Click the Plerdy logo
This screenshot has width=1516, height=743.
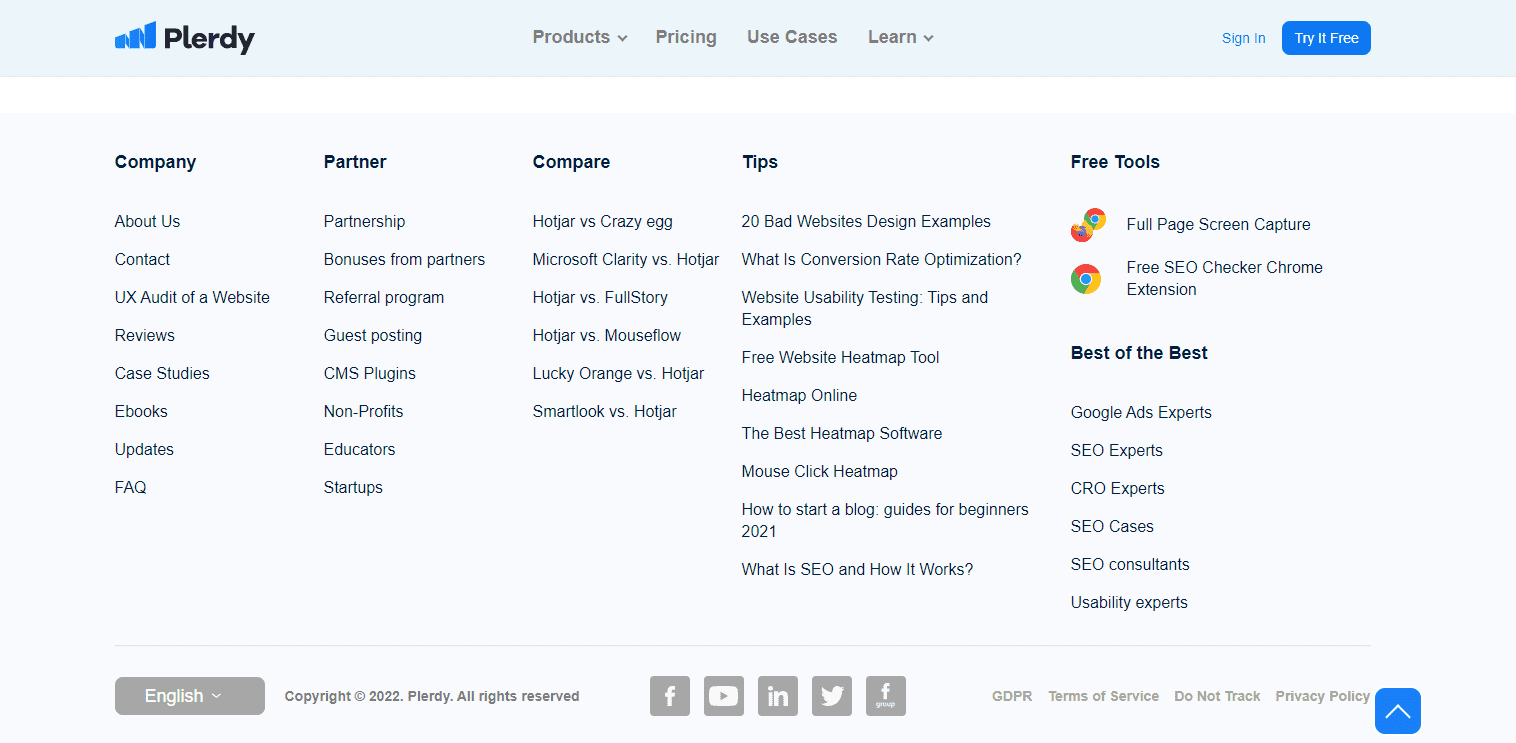[x=185, y=38]
